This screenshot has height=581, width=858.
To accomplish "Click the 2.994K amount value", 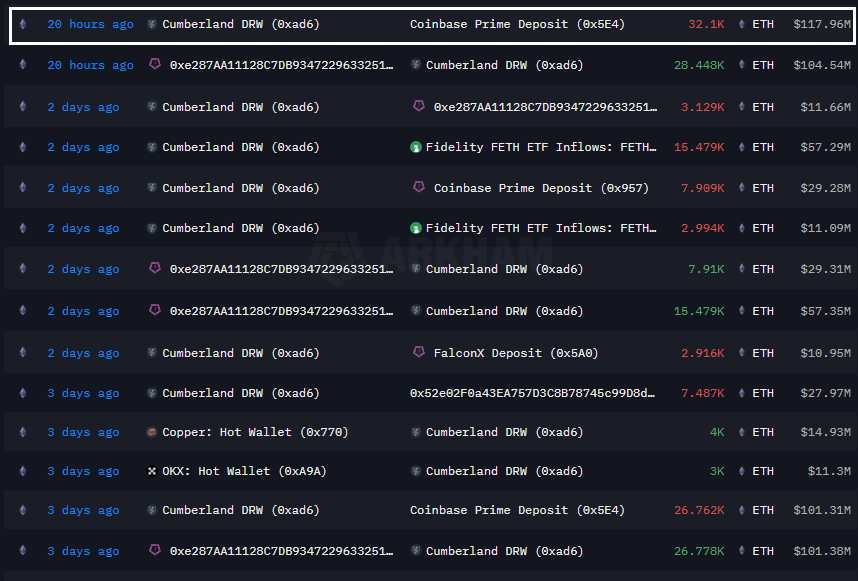I will [x=703, y=228].
